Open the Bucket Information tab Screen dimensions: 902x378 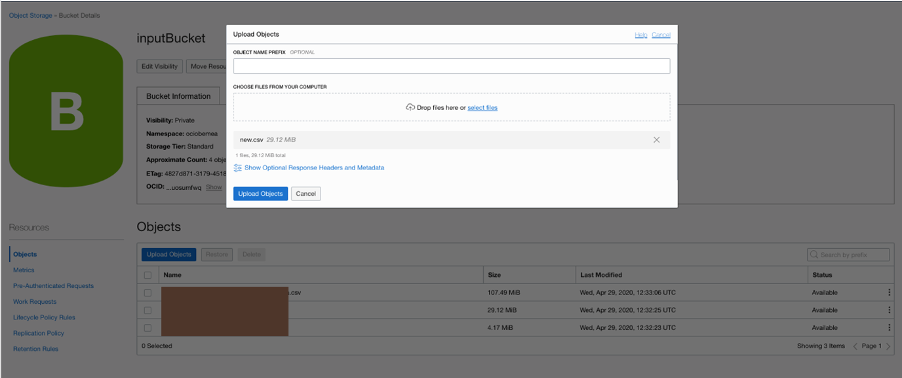pyautogui.click(x=178, y=96)
